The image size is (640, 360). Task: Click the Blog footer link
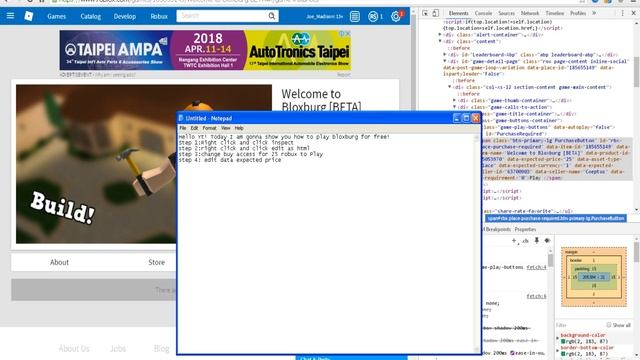coord(161,349)
